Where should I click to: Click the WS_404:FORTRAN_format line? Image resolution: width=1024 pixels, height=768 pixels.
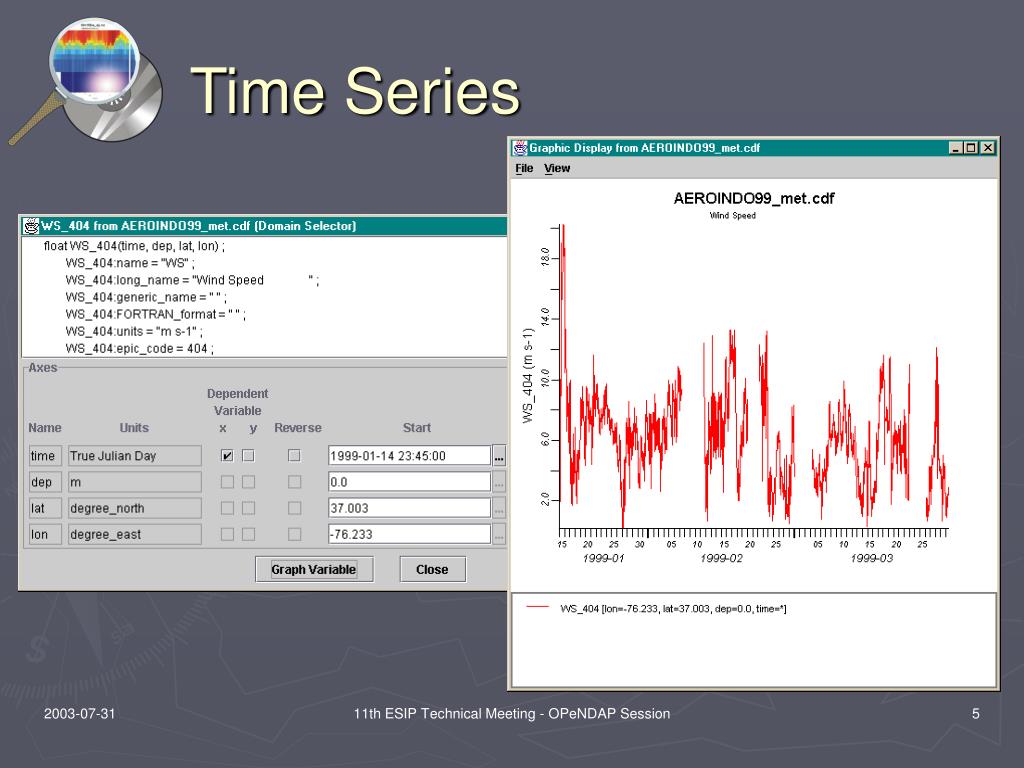155,314
